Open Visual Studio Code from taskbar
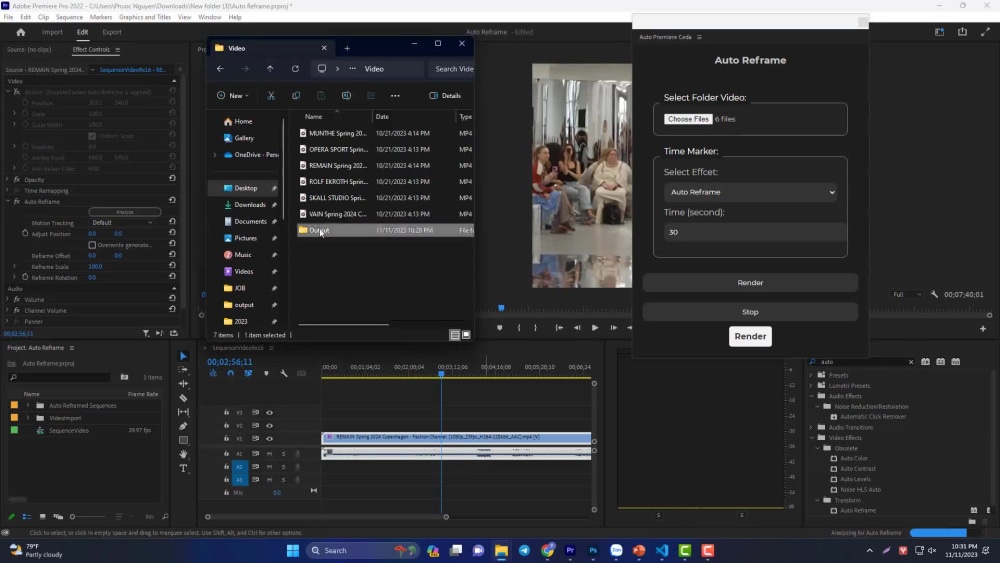This screenshot has width=1000, height=563. [x=662, y=550]
